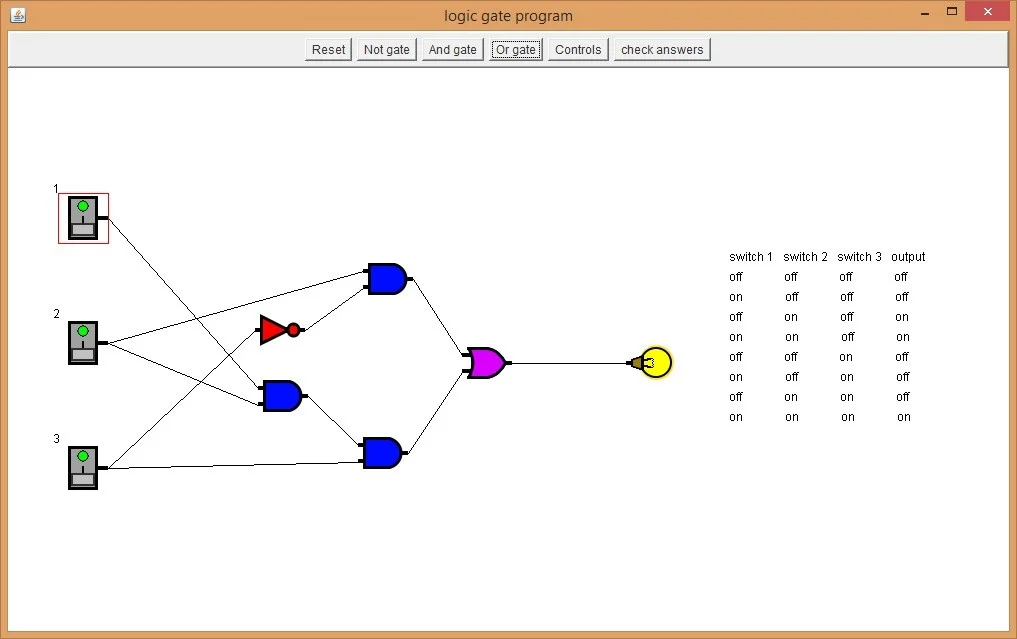Screen dimensions: 1017x639
Task: Toggle switch 3
Action: [84, 468]
